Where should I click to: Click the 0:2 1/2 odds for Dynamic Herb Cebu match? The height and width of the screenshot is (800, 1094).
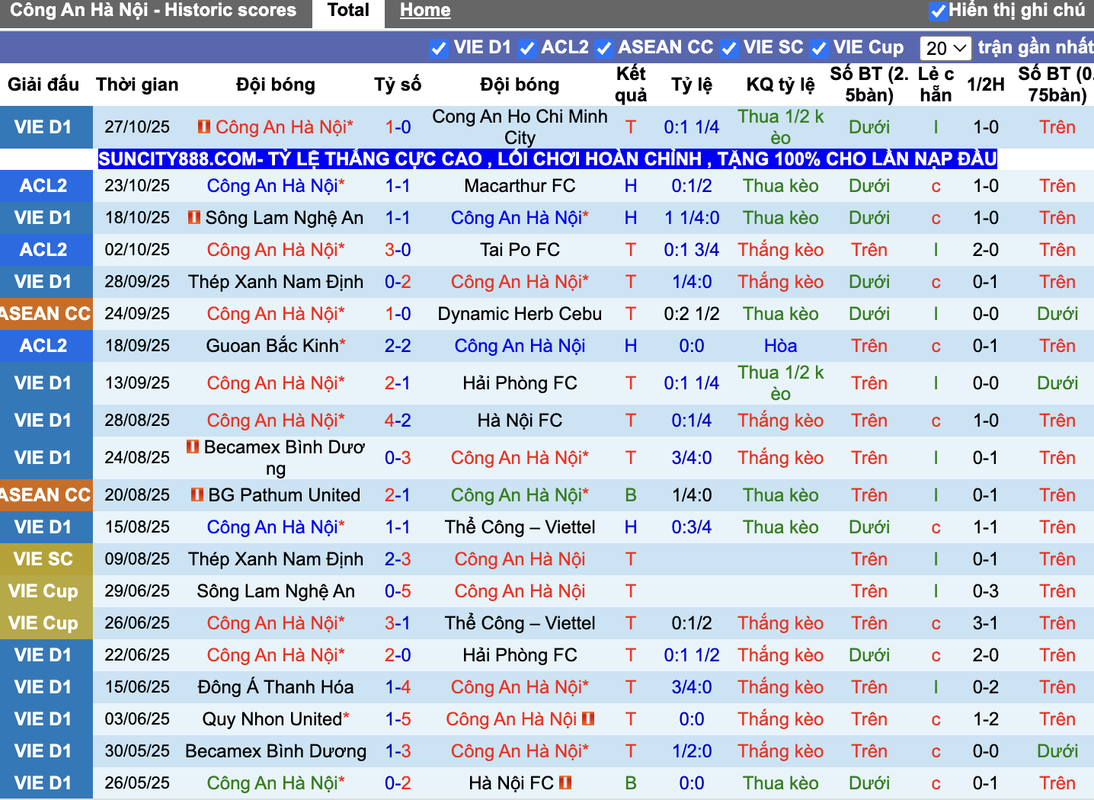(x=691, y=314)
